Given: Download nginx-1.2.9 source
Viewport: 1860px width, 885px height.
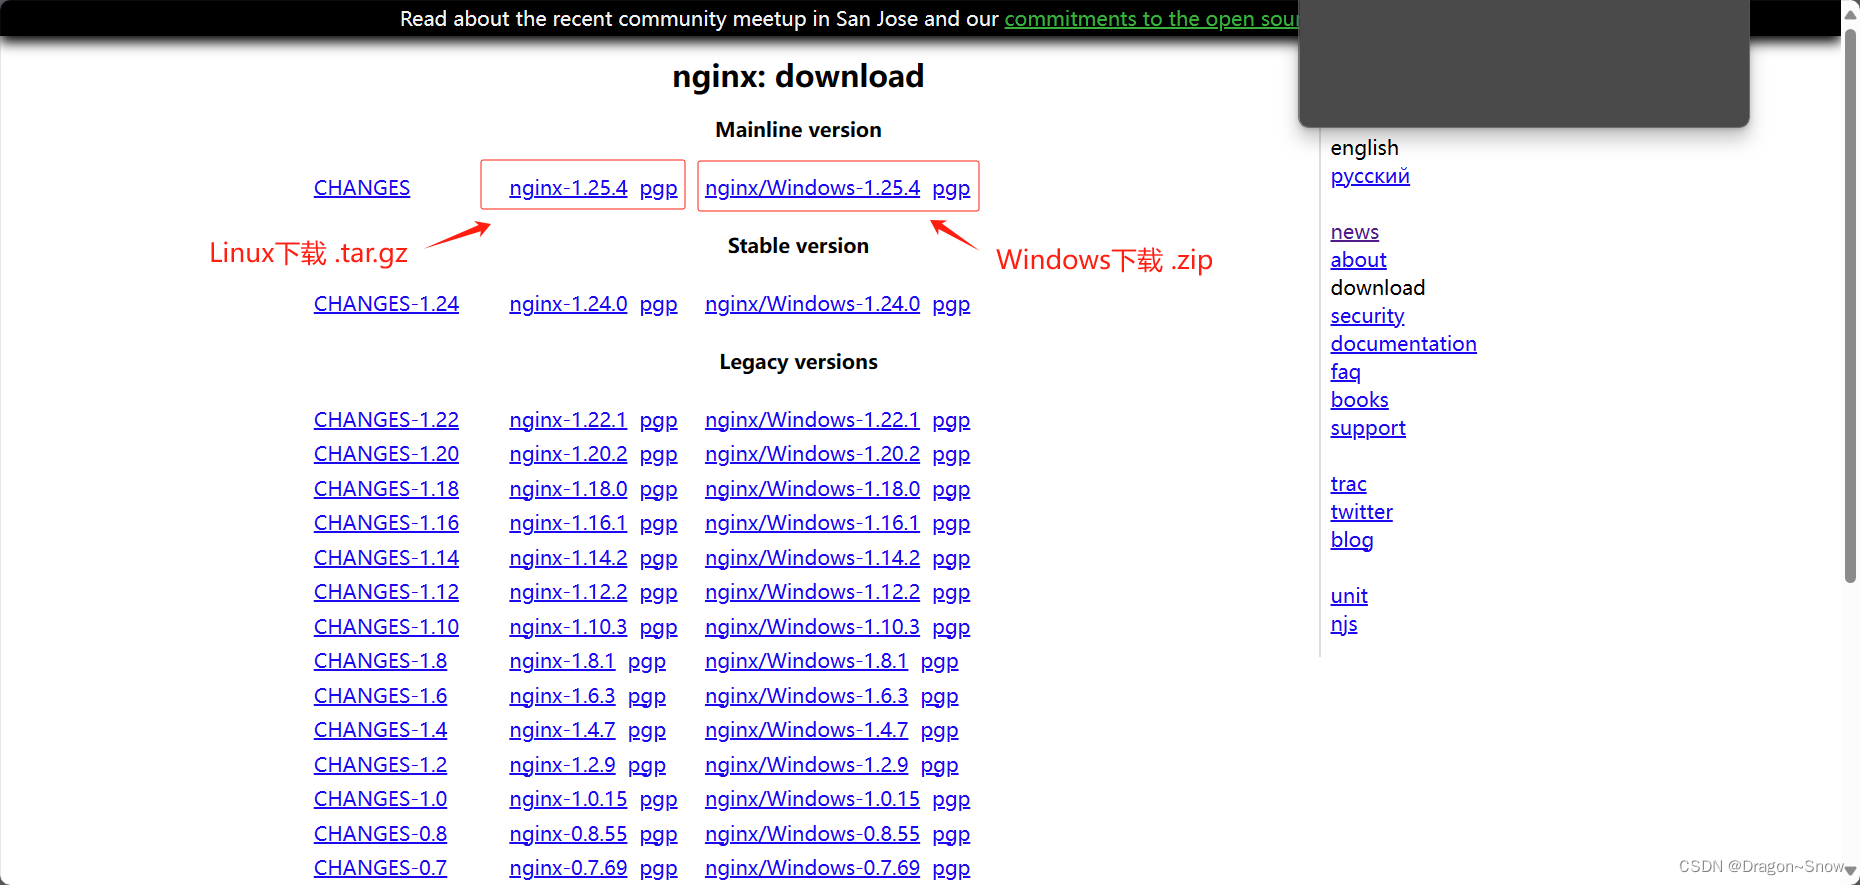Looking at the screenshot, I should tap(562, 765).
